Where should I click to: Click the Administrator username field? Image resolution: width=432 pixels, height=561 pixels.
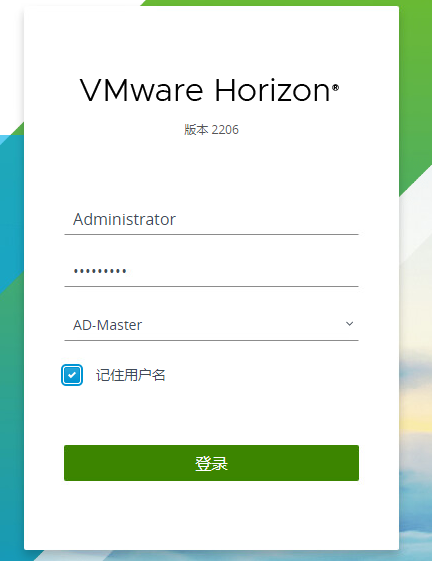click(x=211, y=220)
